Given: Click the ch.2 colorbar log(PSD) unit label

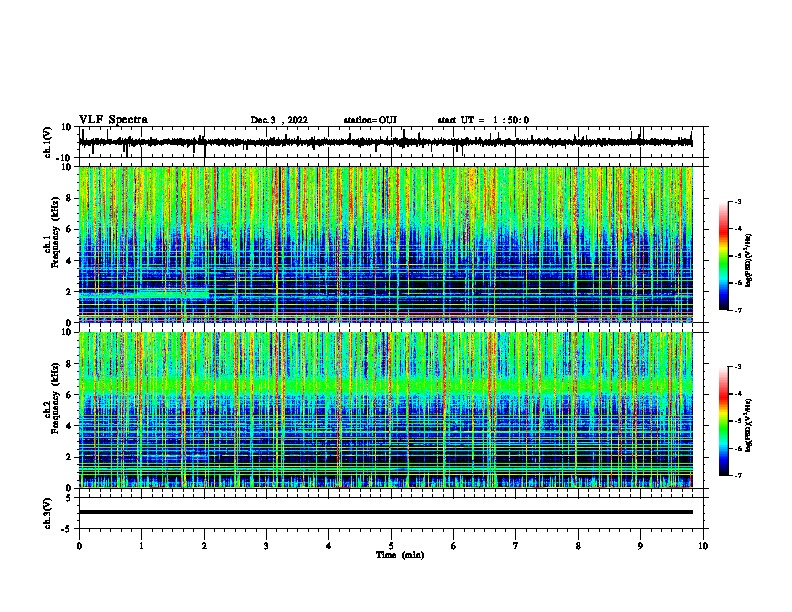Looking at the screenshot, I should (749, 425).
